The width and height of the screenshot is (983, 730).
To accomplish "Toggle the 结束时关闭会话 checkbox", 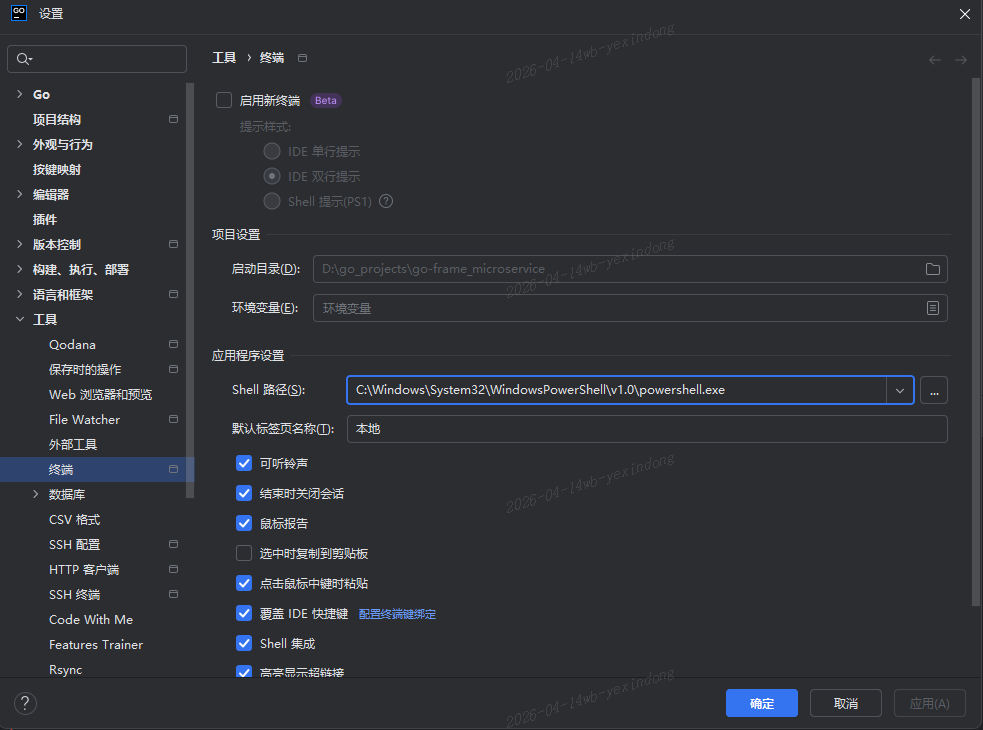I will pos(244,493).
